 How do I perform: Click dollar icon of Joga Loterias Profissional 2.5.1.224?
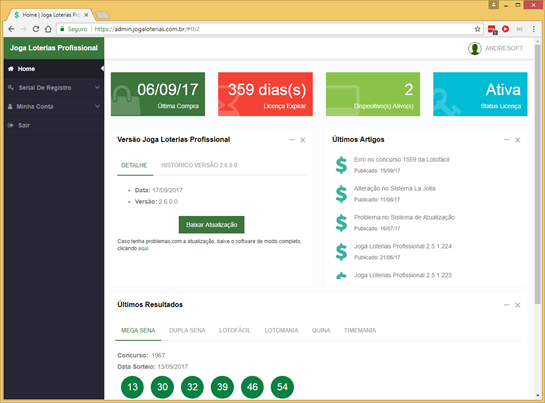(x=341, y=252)
